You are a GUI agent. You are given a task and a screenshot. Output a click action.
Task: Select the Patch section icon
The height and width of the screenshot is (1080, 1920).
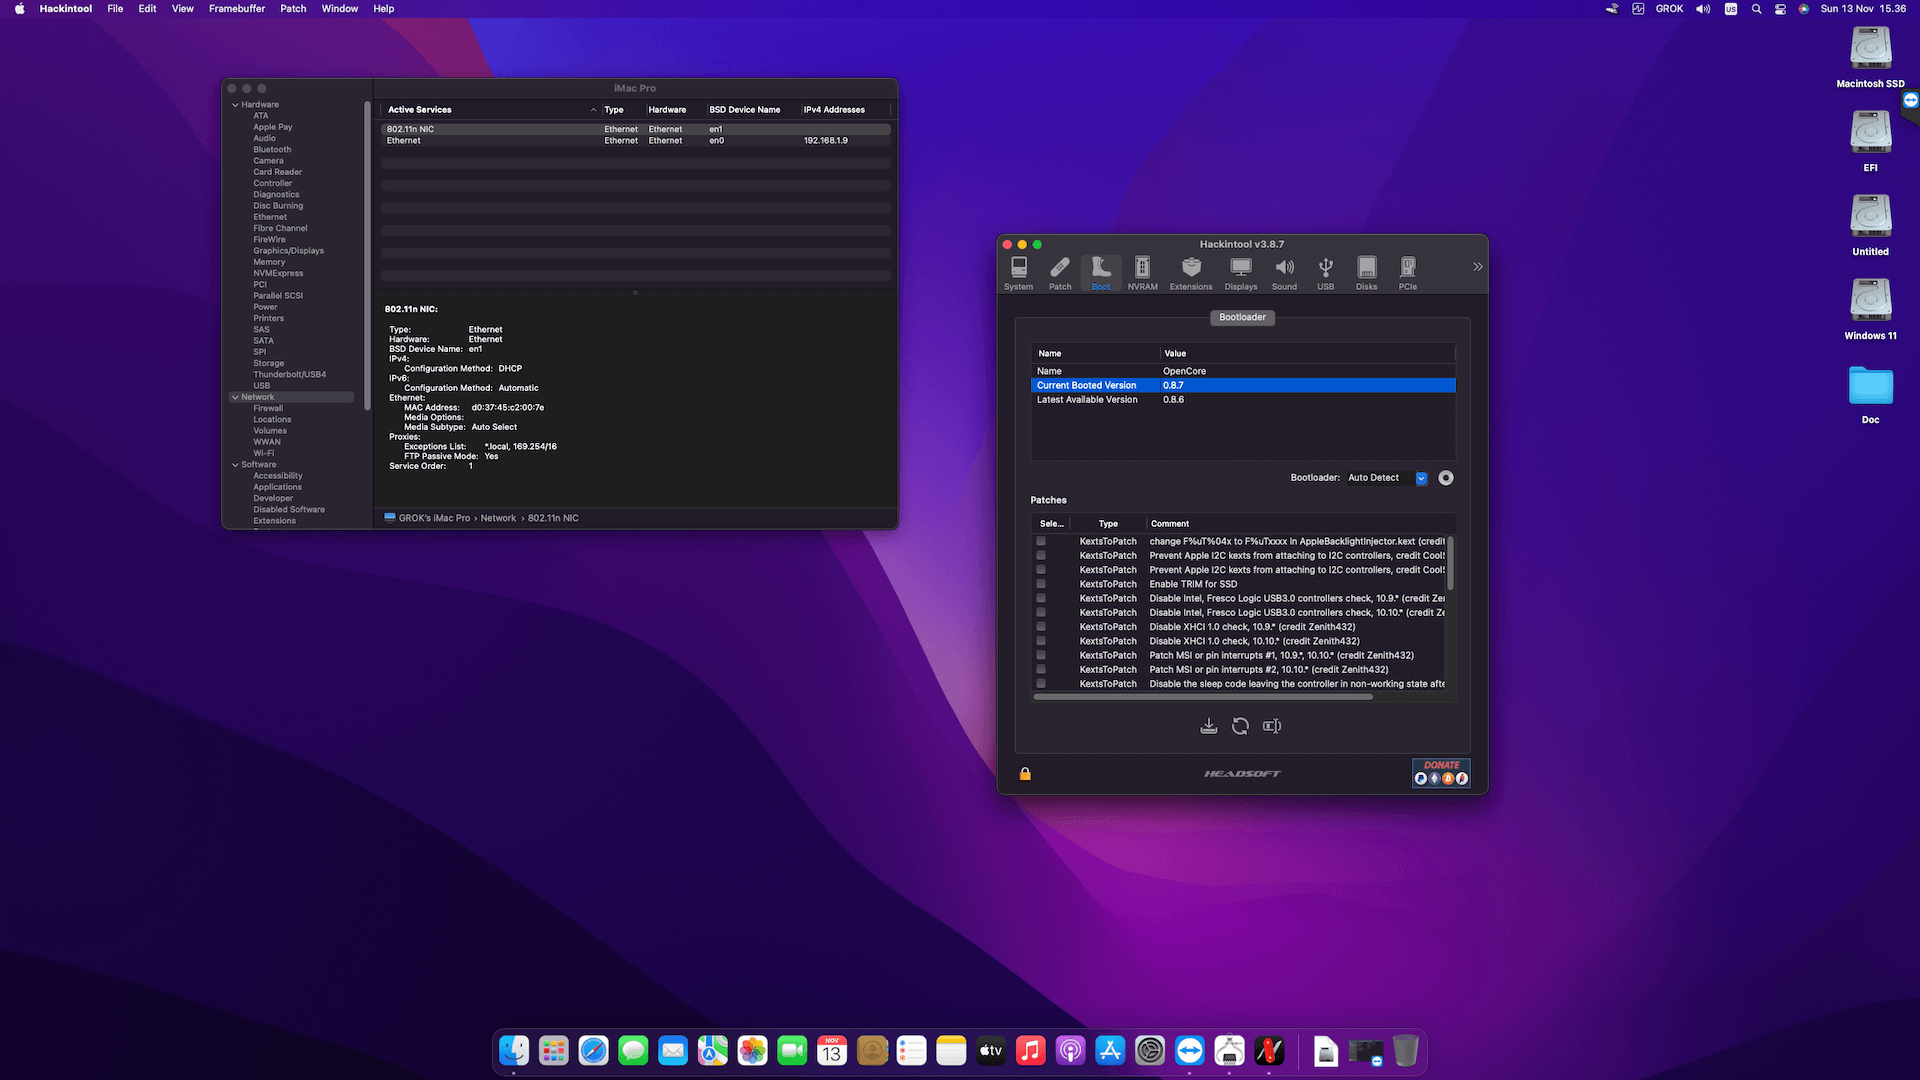(x=1059, y=270)
